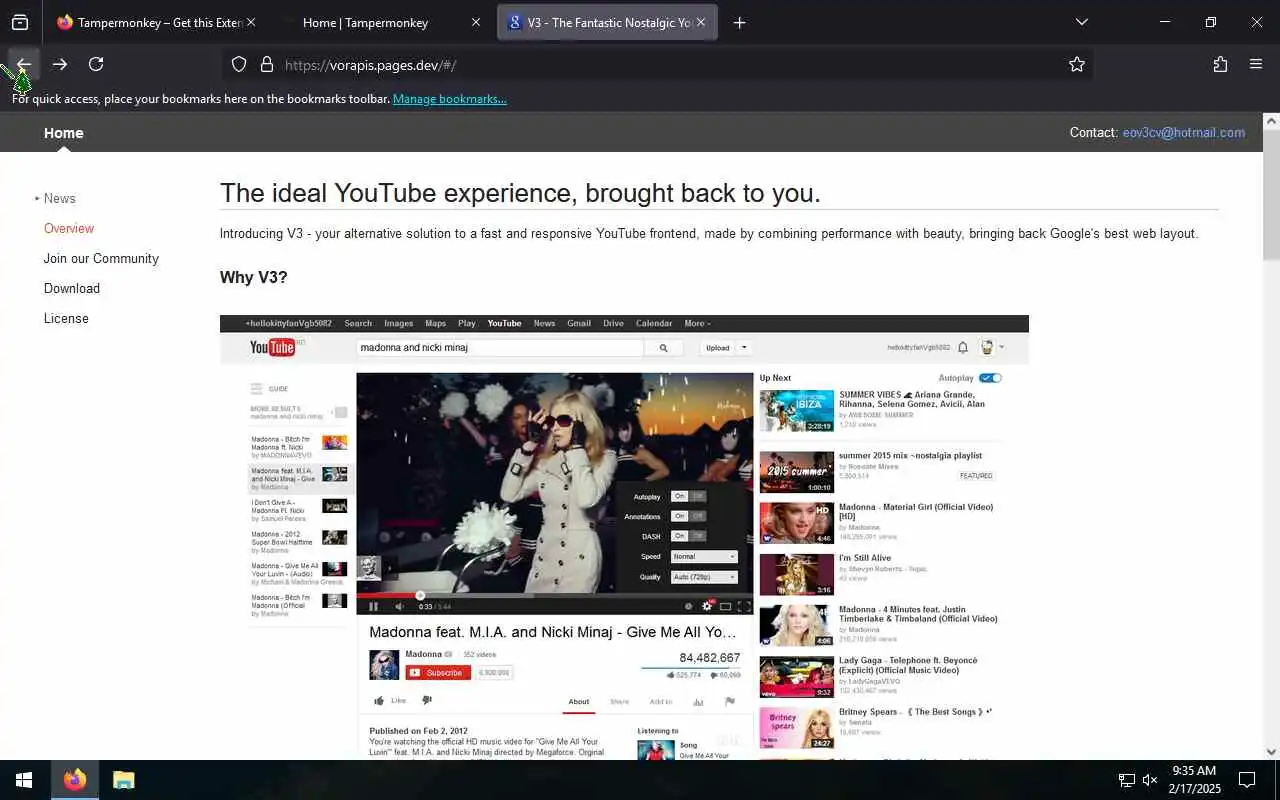Viewport: 1280px width, 800px height.
Task: Reload the current page
Action: [x=96, y=64]
